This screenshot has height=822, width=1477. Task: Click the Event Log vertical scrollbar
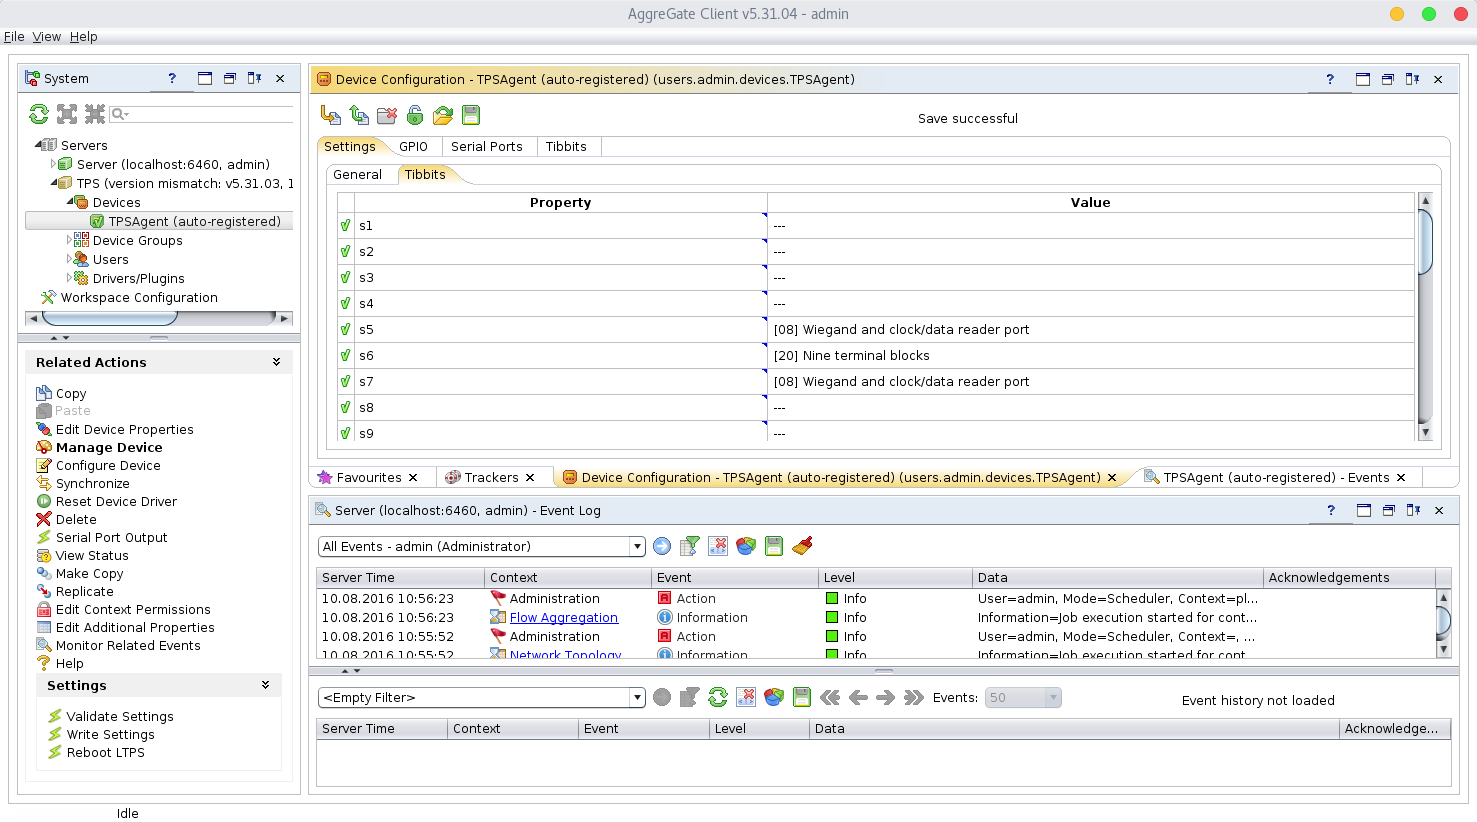1443,620
